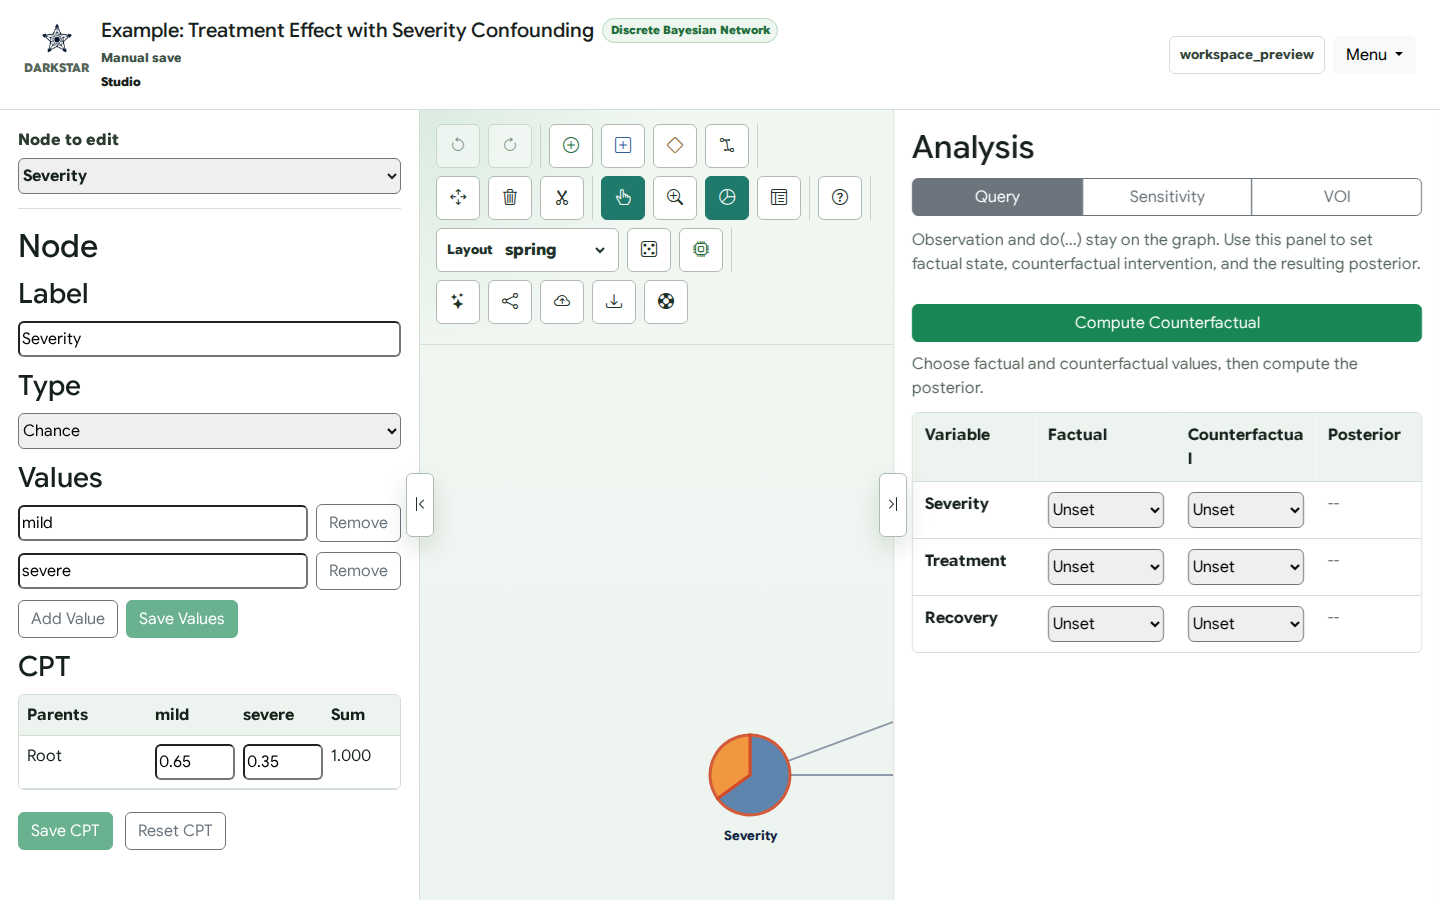This screenshot has height=900, width=1440.
Task: Click the redo arrow icon
Action: tap(510, 146)
